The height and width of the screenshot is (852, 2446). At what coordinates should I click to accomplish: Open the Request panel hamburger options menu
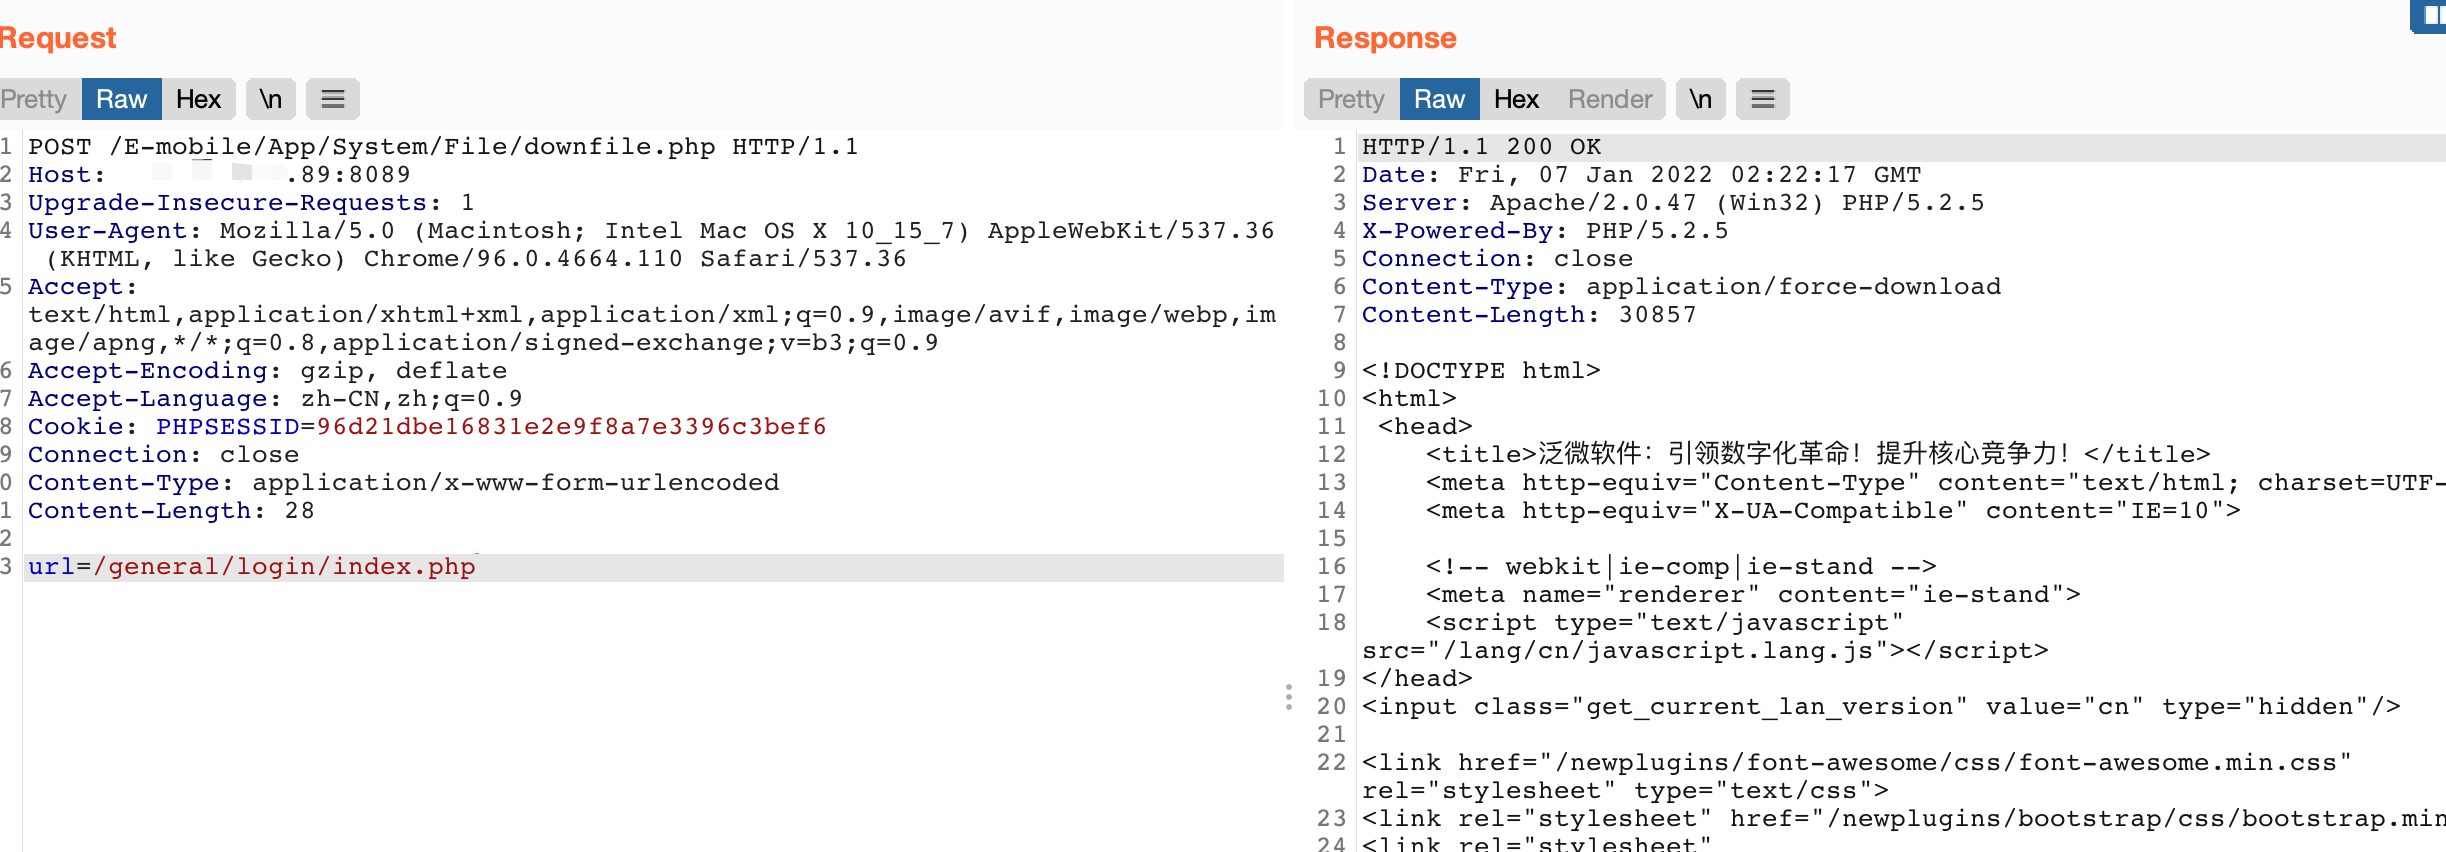(333, 99)
